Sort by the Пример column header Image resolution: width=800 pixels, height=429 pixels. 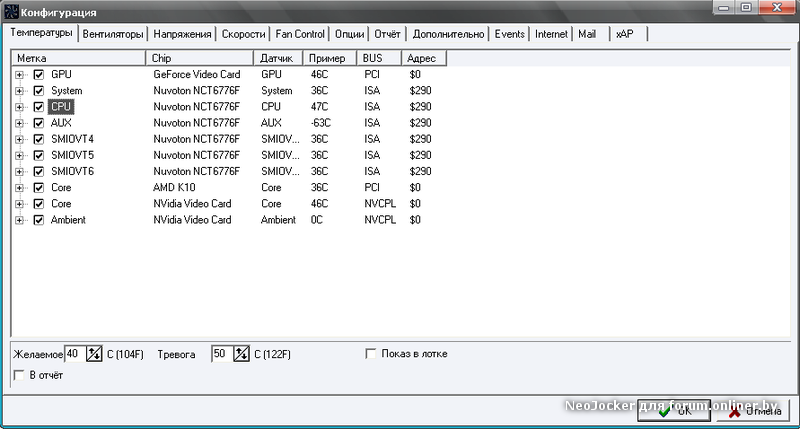[x=330, y=58]
